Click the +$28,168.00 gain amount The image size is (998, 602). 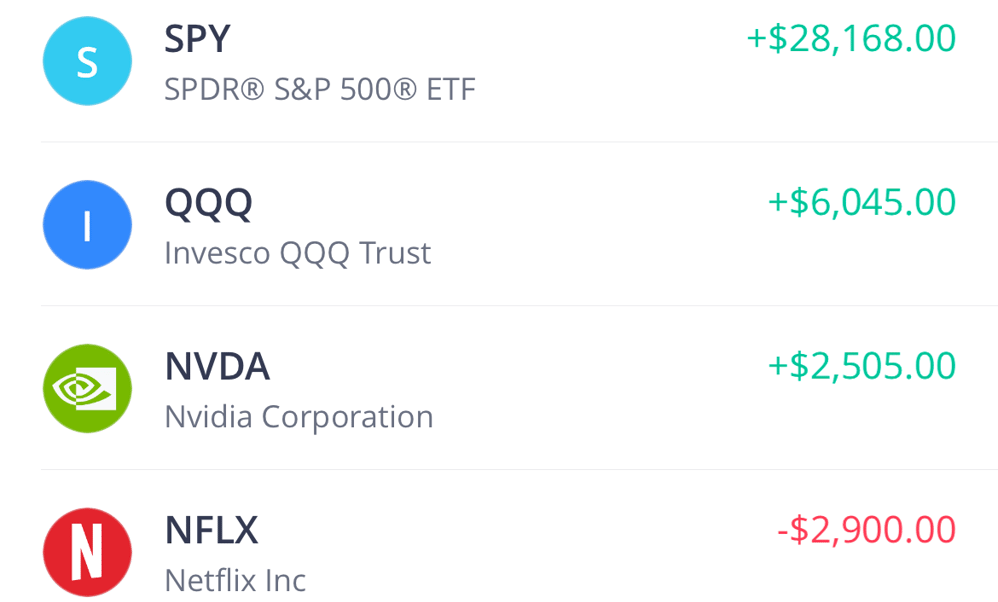(851, 39)
